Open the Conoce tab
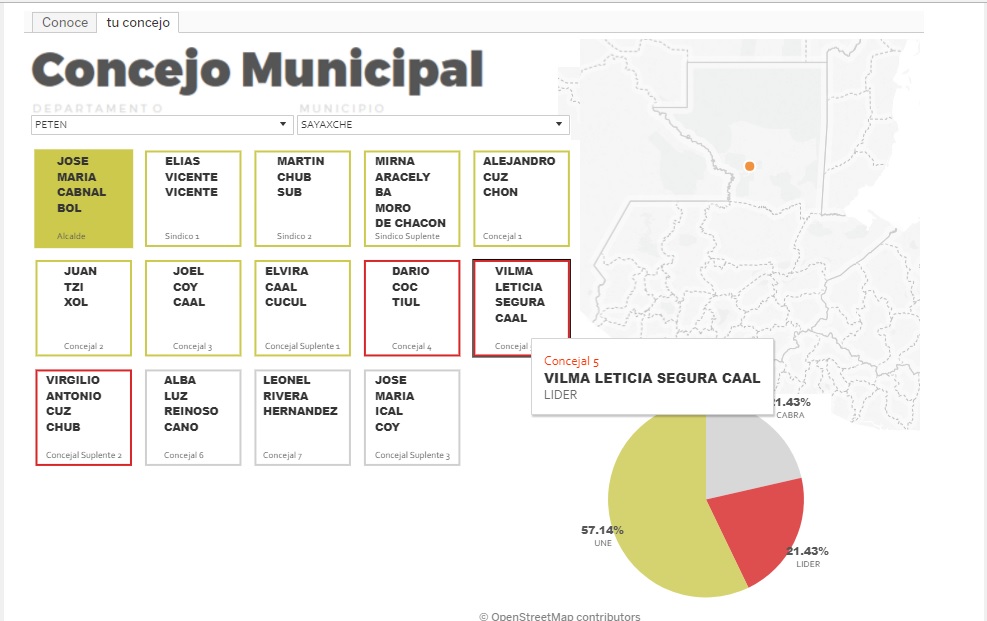 [65, 22]
